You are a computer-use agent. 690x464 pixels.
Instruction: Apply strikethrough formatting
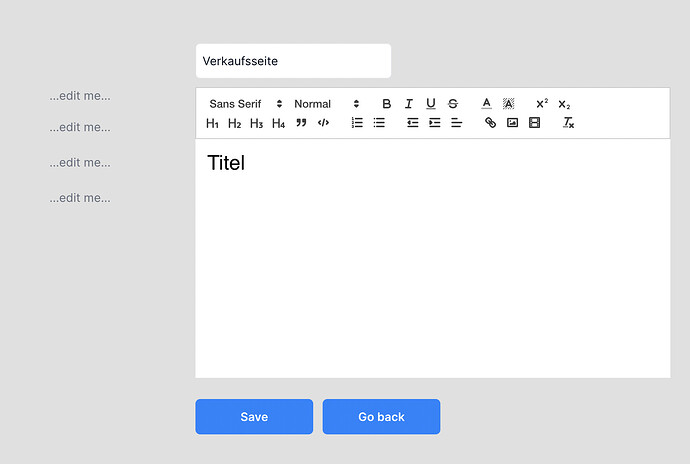click(x=453, y=104)
